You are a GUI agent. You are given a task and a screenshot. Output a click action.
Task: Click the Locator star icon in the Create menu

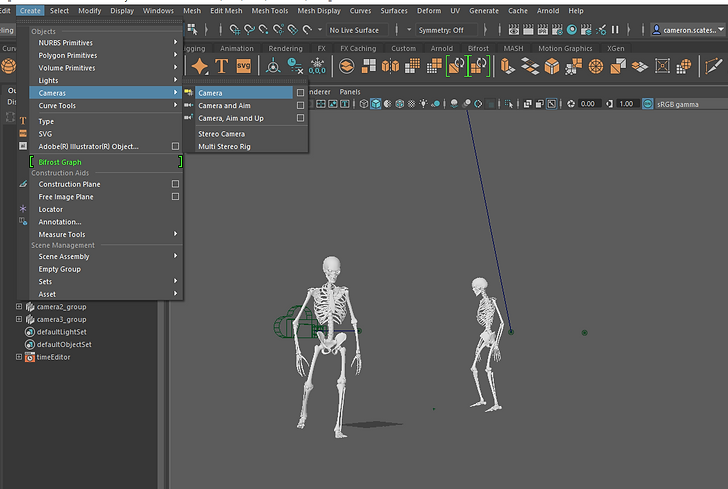point(23,209)
